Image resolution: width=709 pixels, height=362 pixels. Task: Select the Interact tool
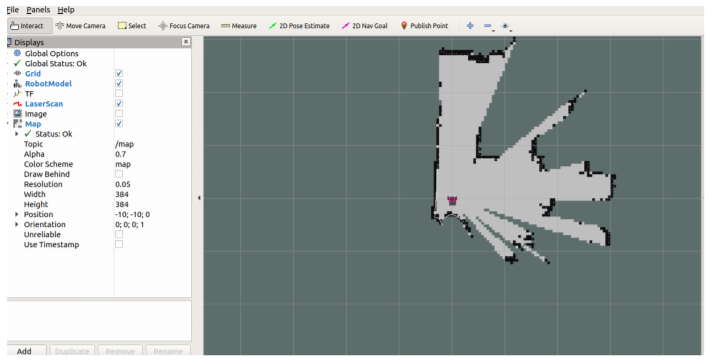pyautogui.click(x=30, y=26)
